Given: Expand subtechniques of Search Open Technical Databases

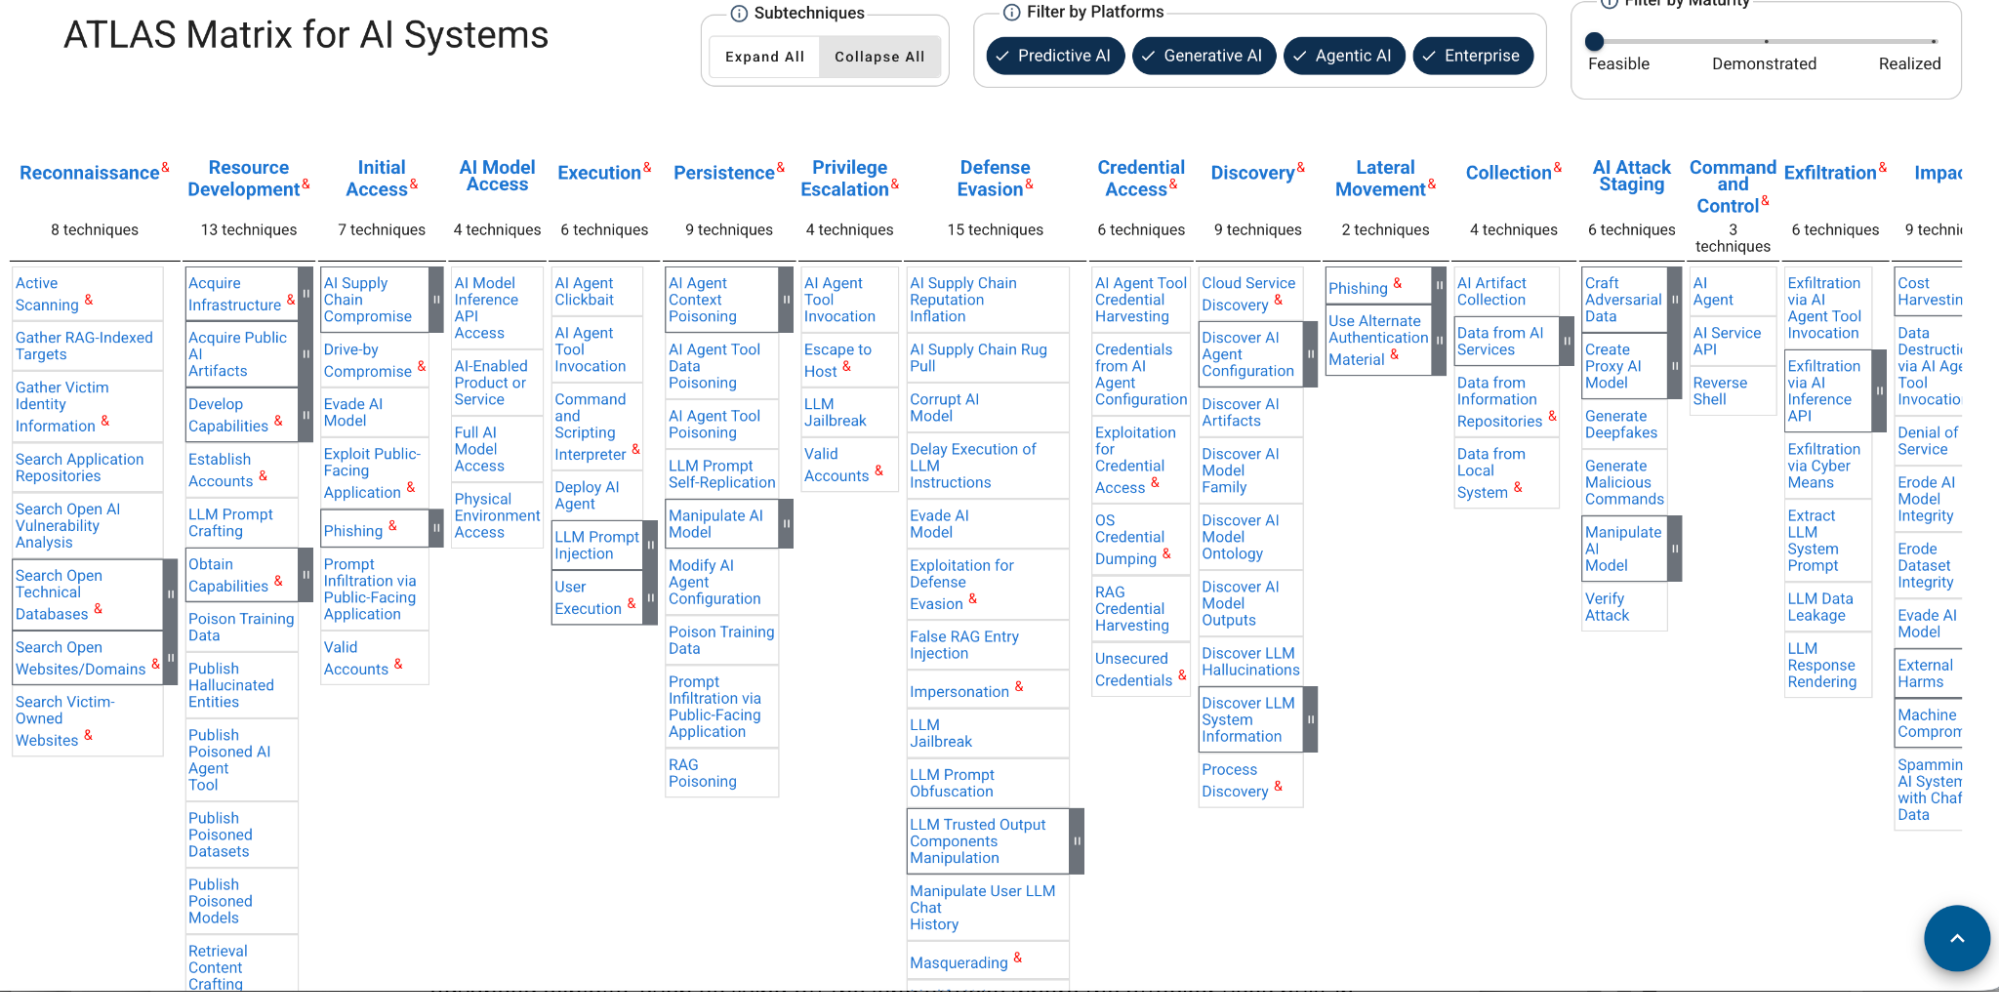Looking at the screenshot, I should [x=170, y=594].
